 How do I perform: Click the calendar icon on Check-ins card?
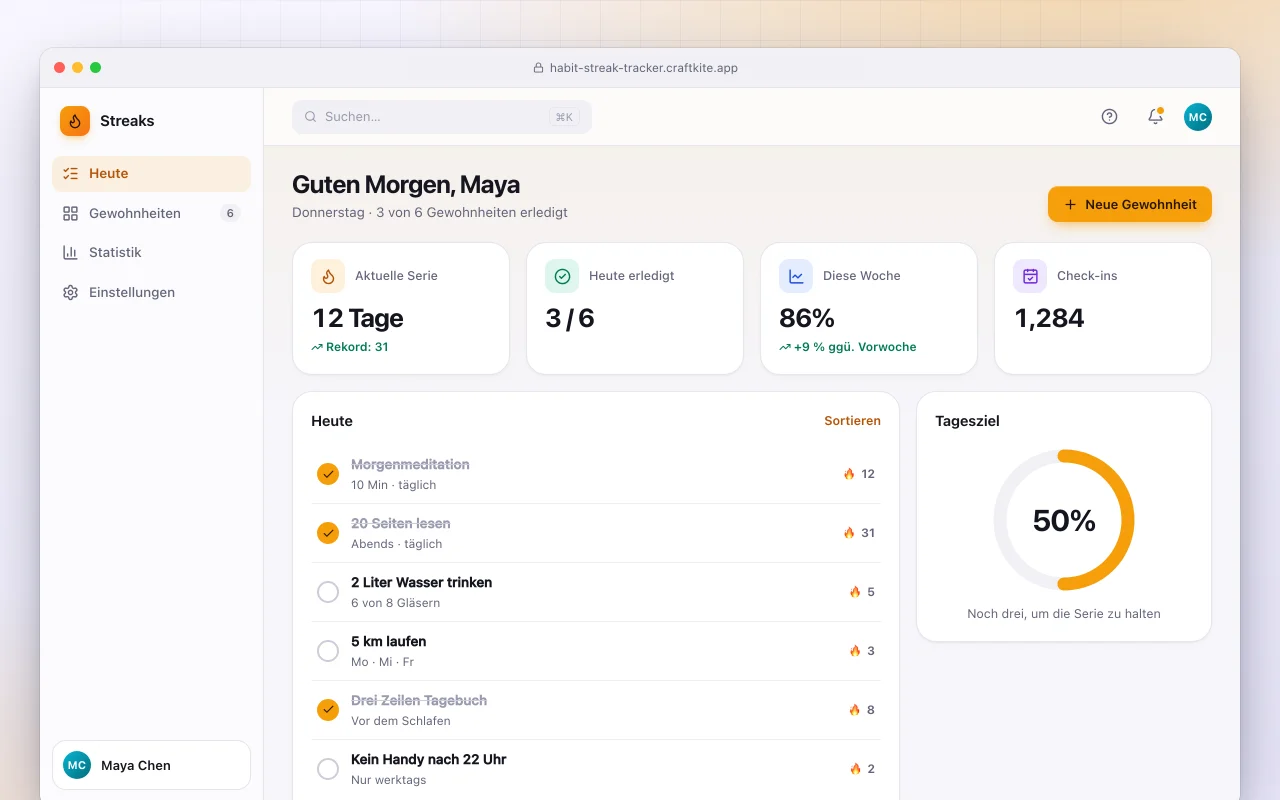point(1030,276)
